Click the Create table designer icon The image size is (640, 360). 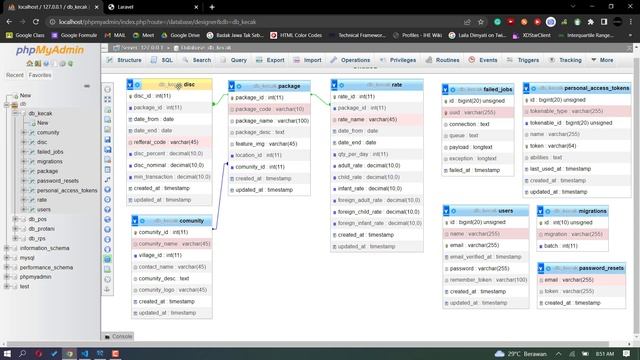107,169
